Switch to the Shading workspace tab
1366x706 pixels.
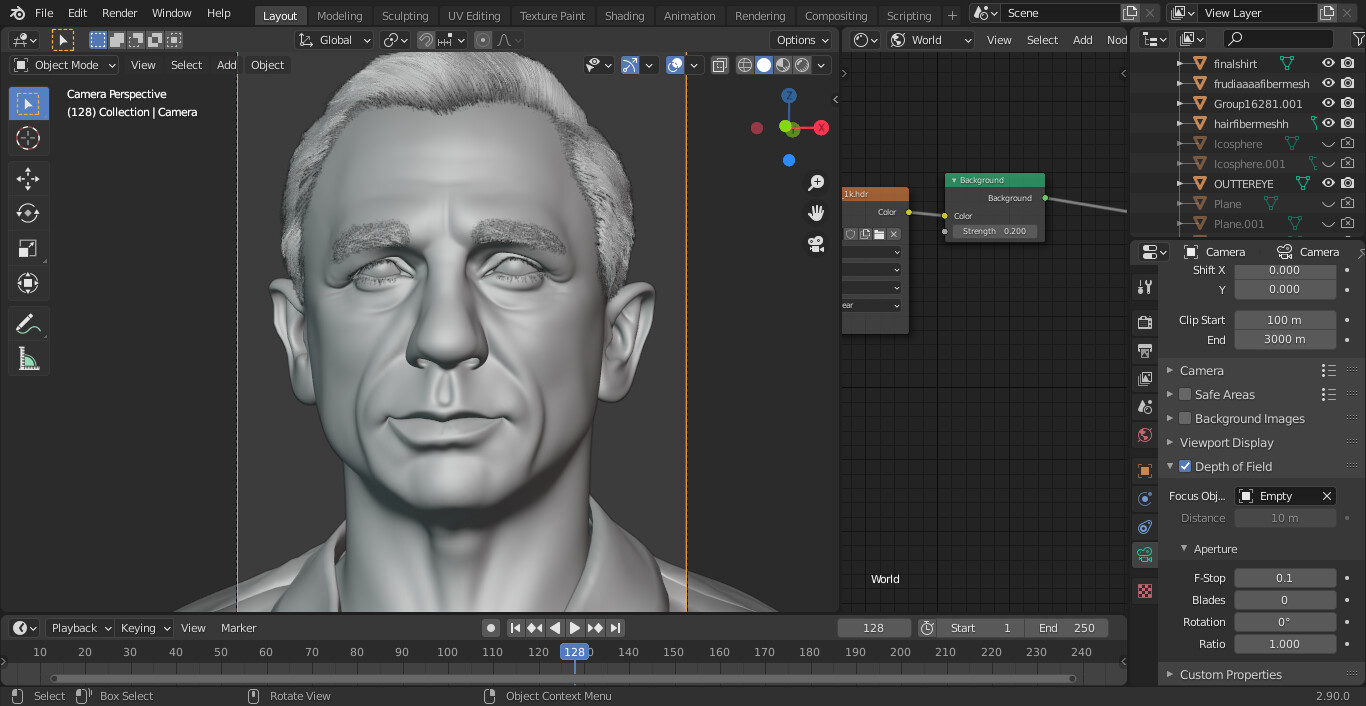click(x=624, y=16)
